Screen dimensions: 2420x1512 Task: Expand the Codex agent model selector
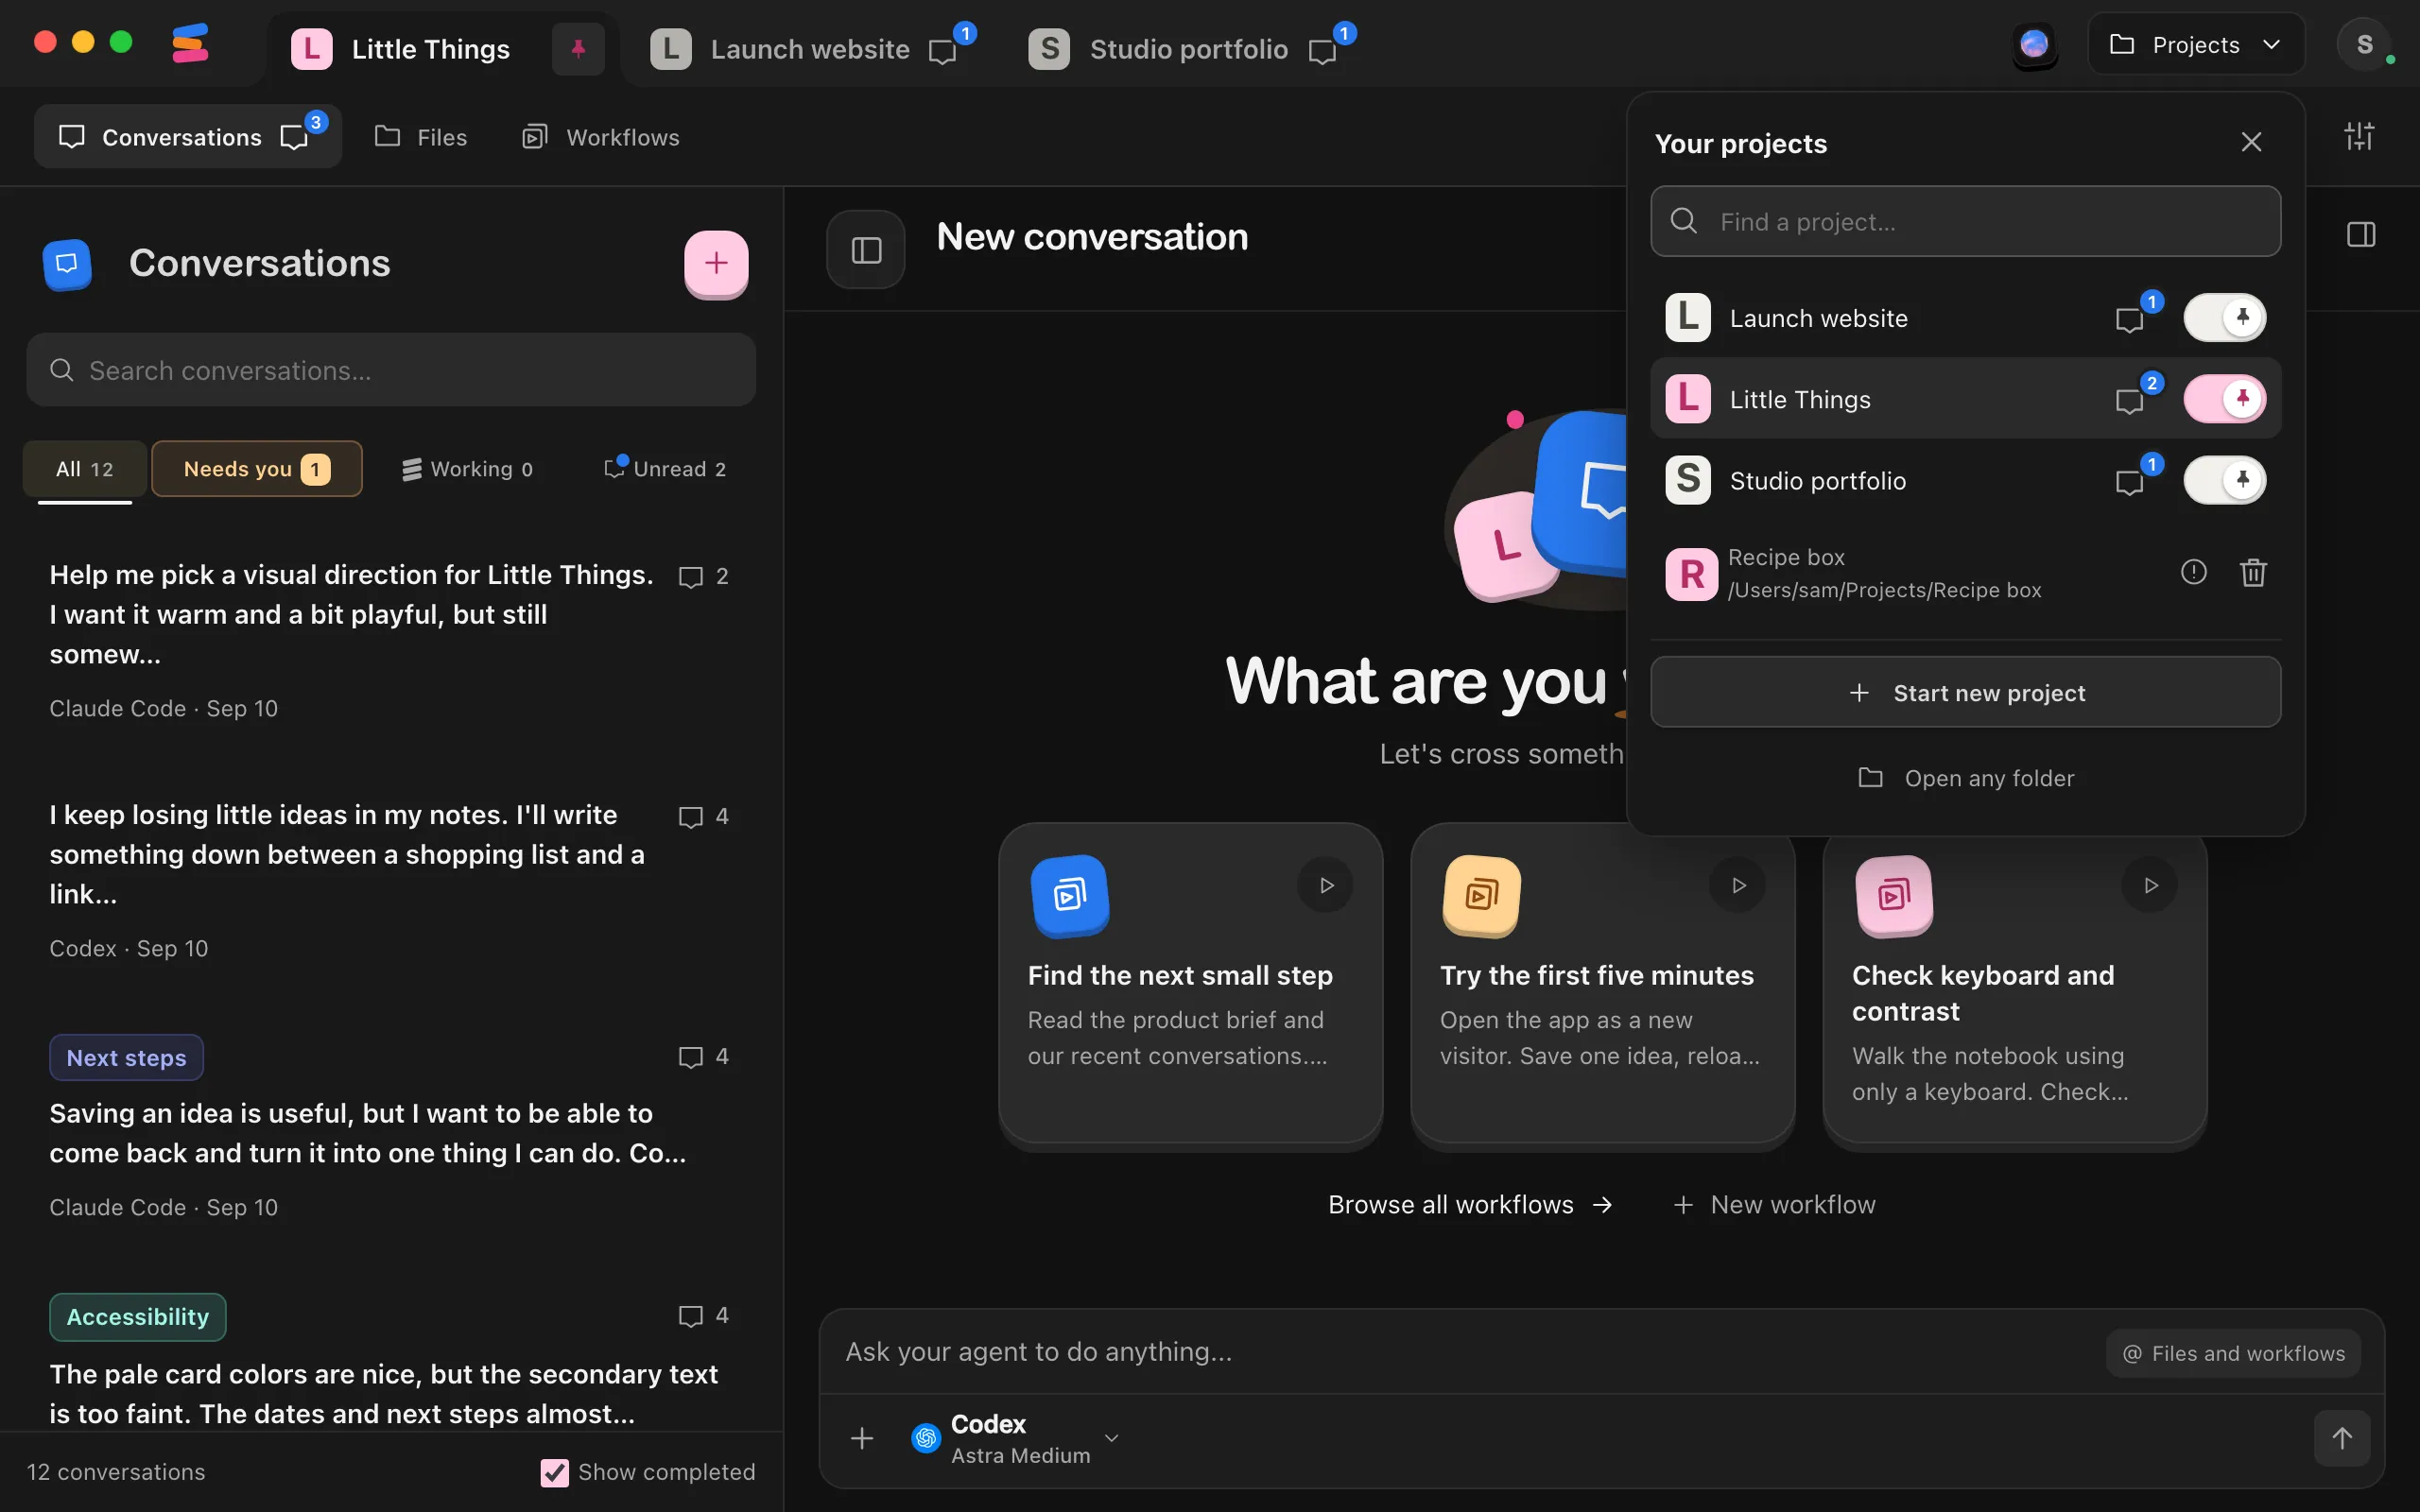pos(1014,1438)
